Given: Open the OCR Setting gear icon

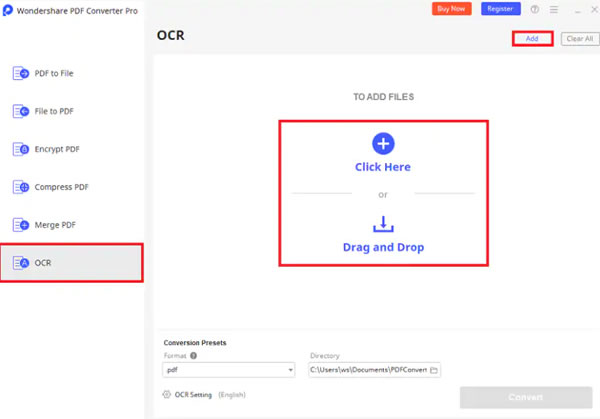Looking at the screenshot, I should tap(166, 395).
